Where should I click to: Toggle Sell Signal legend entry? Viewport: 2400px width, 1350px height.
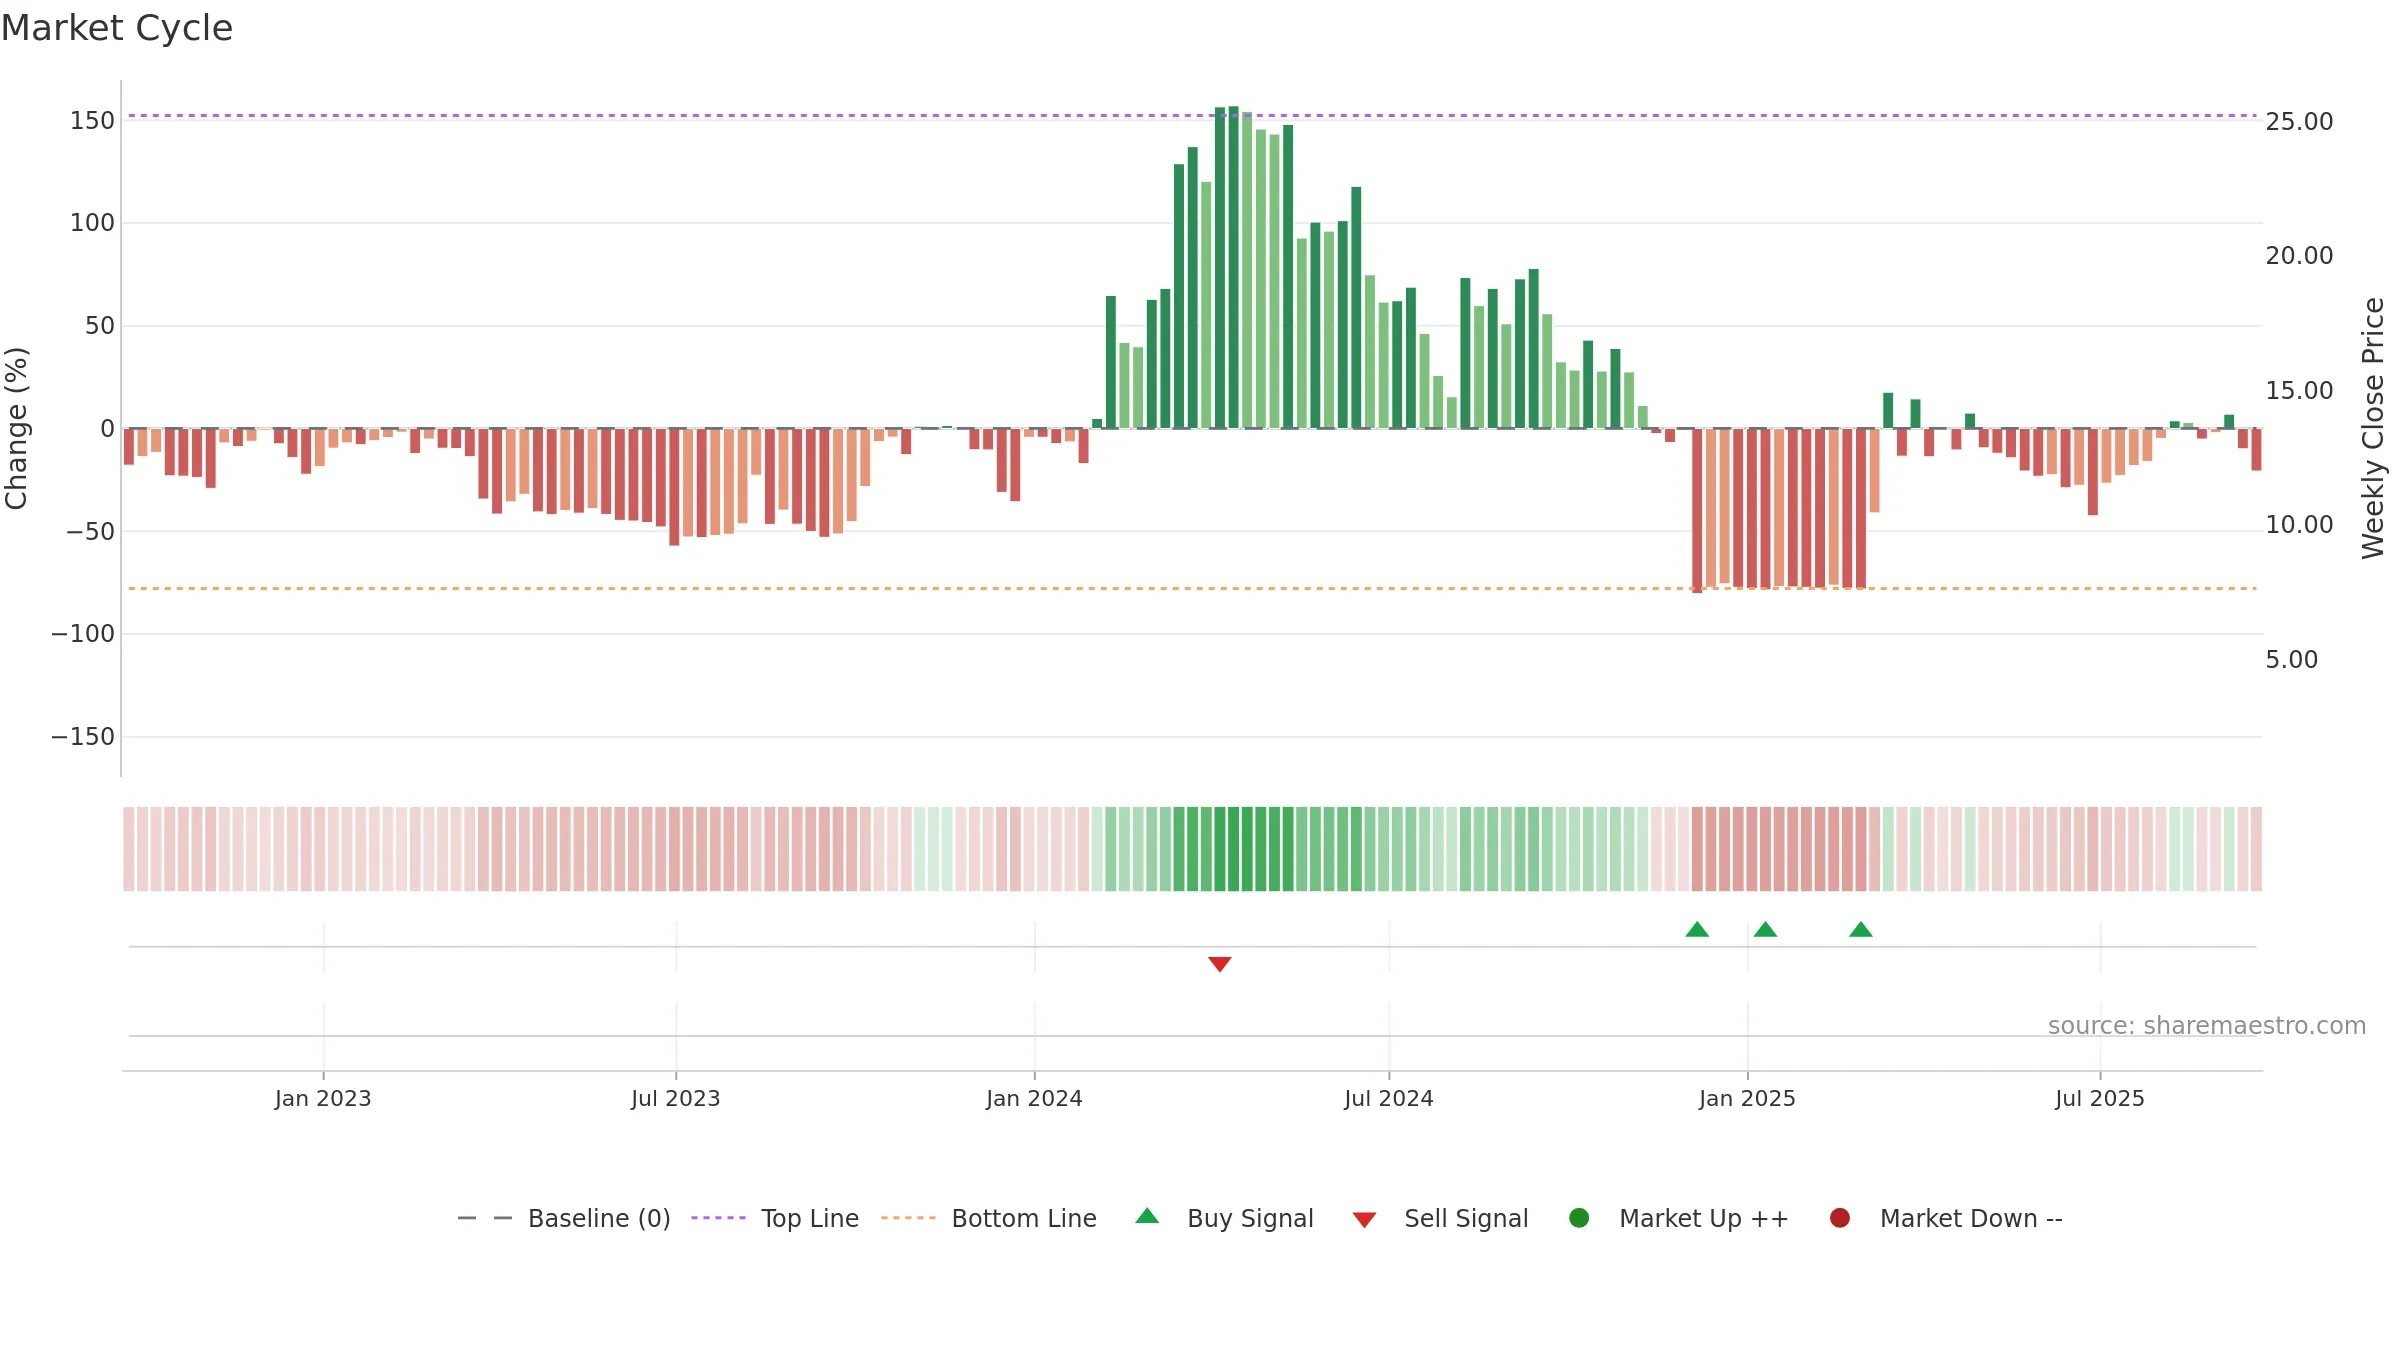1441,1218
